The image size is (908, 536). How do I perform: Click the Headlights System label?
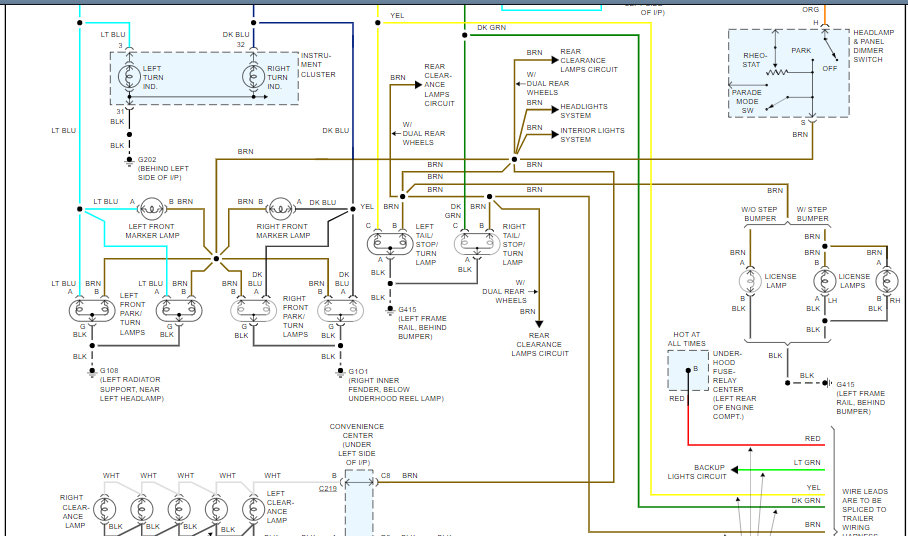pos(584,111)
